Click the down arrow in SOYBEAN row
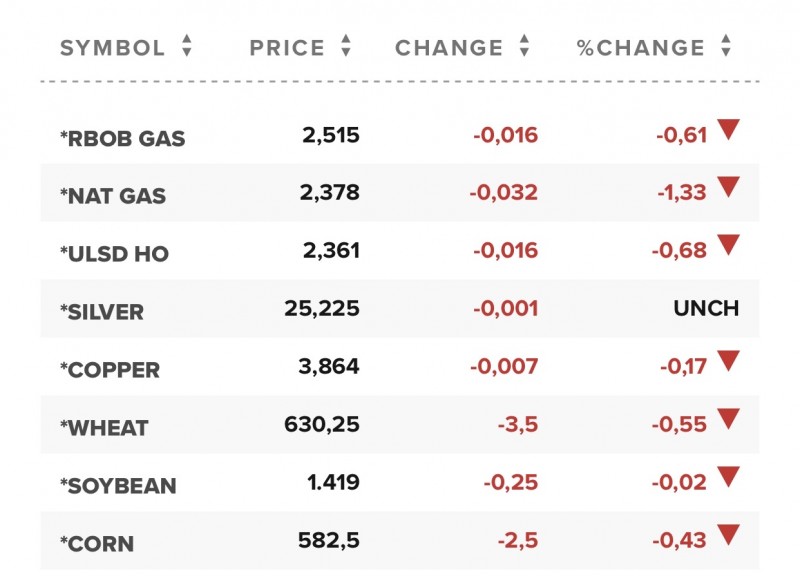 (728, 477)
